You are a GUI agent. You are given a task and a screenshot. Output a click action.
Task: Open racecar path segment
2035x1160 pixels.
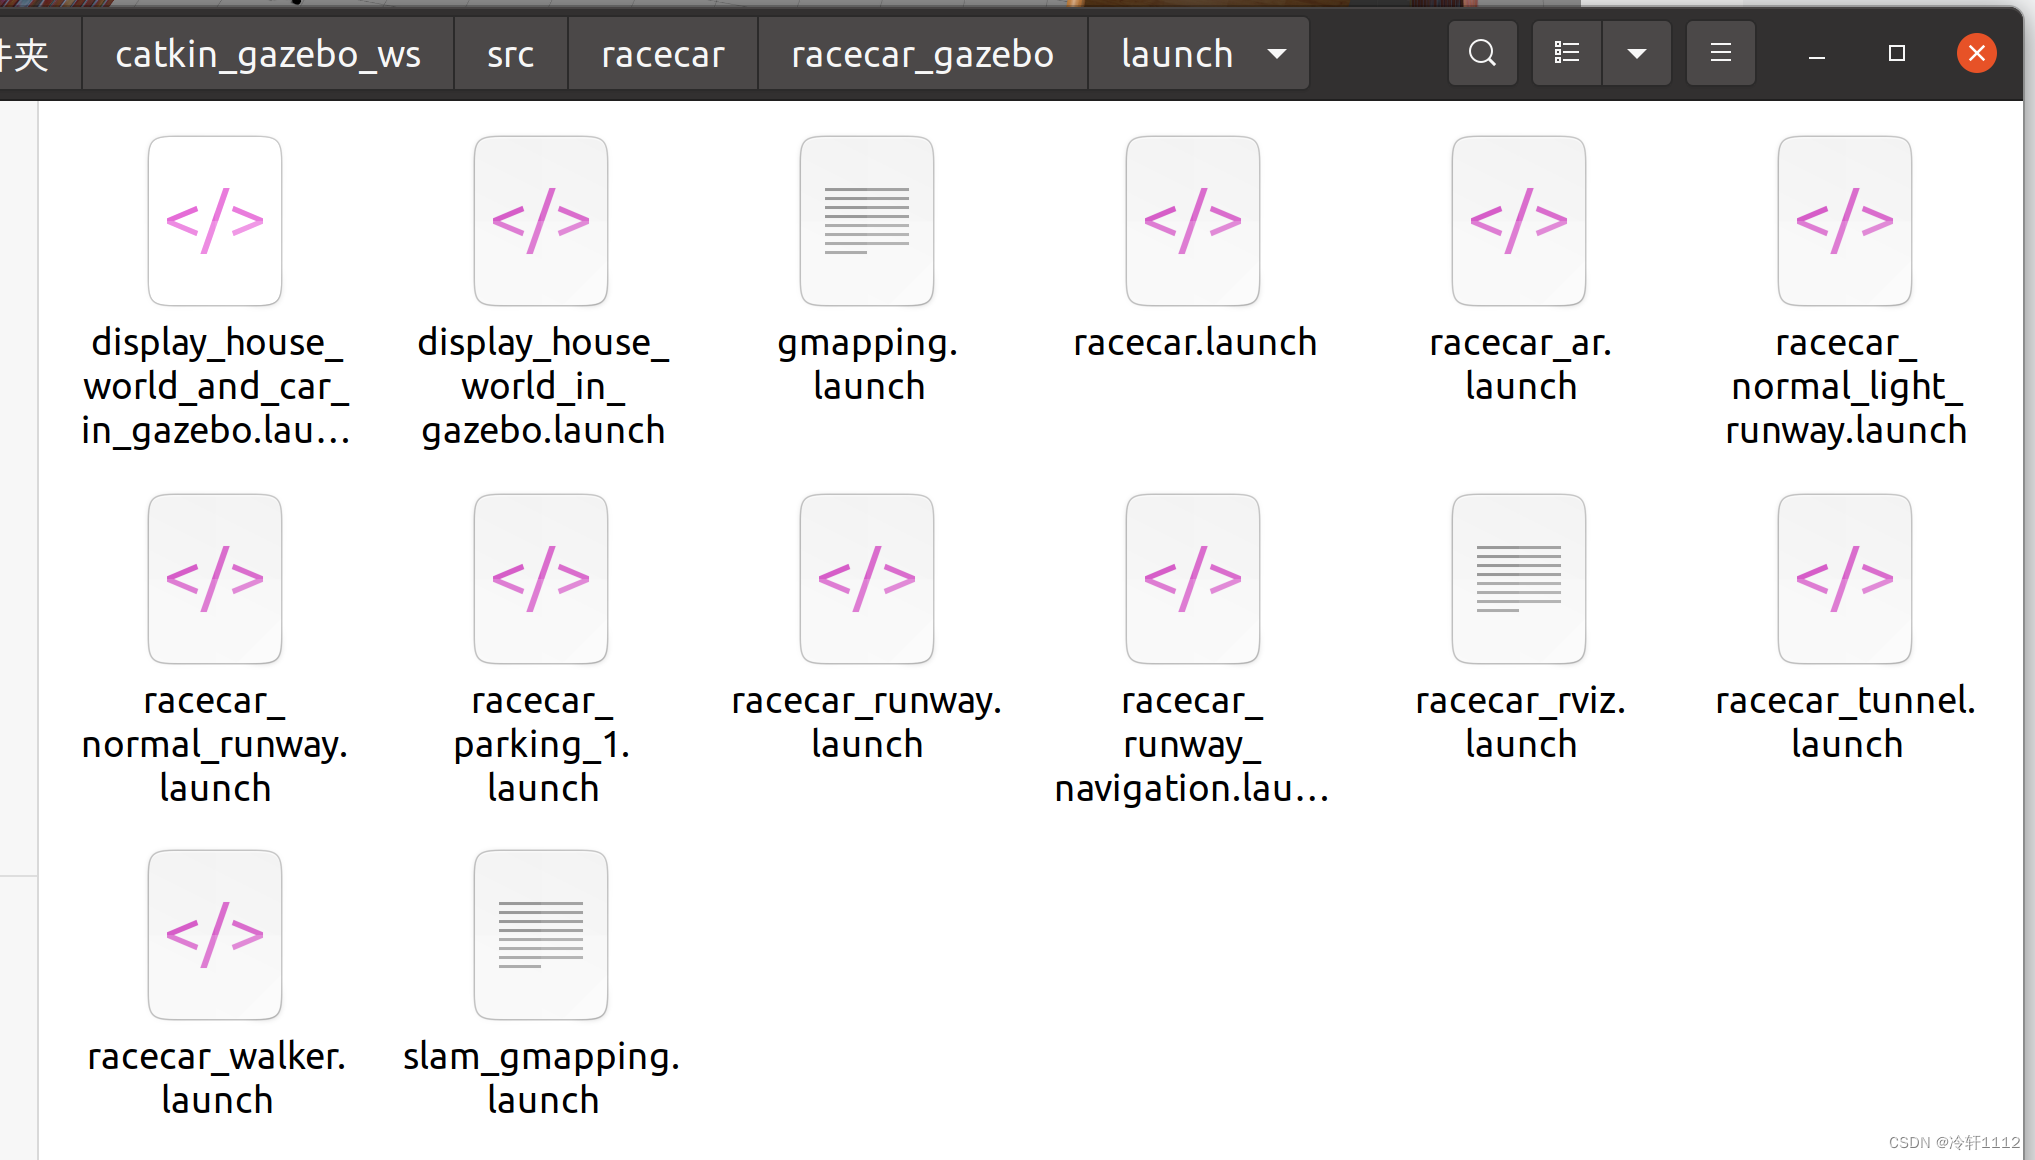coord(662,53)
